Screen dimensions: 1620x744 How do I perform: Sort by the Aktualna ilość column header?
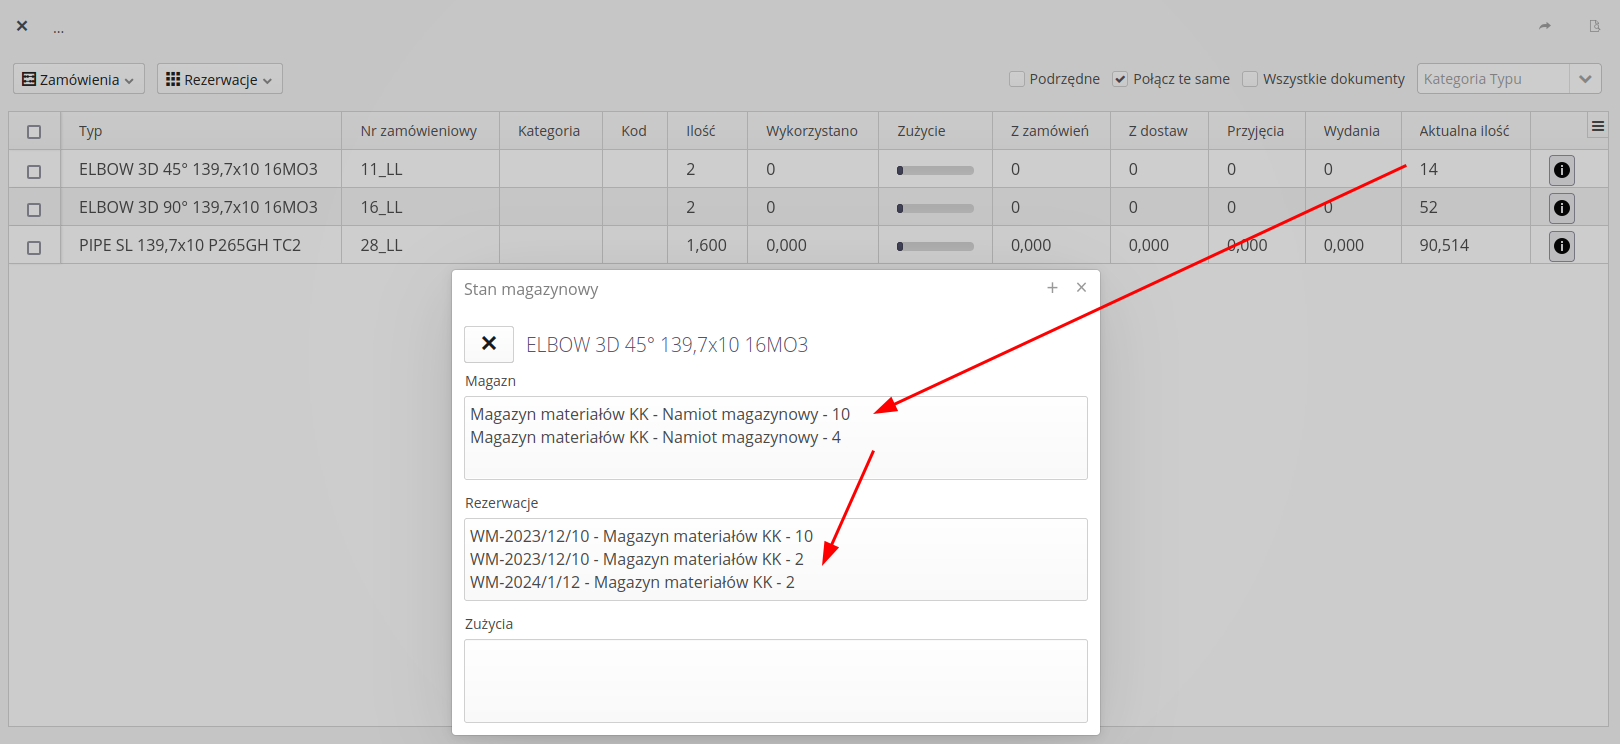[x=1464, y=131]
